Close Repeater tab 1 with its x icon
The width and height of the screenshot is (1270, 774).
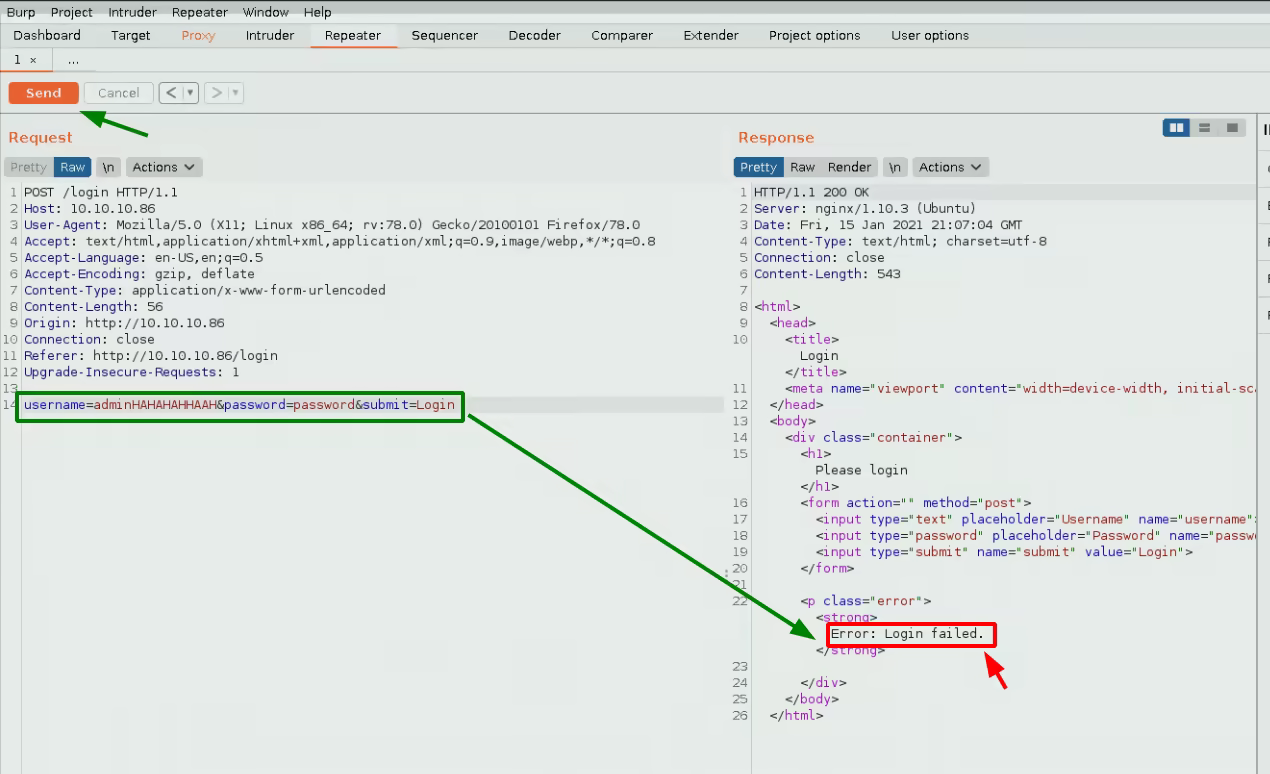click(x=33, y=60)
